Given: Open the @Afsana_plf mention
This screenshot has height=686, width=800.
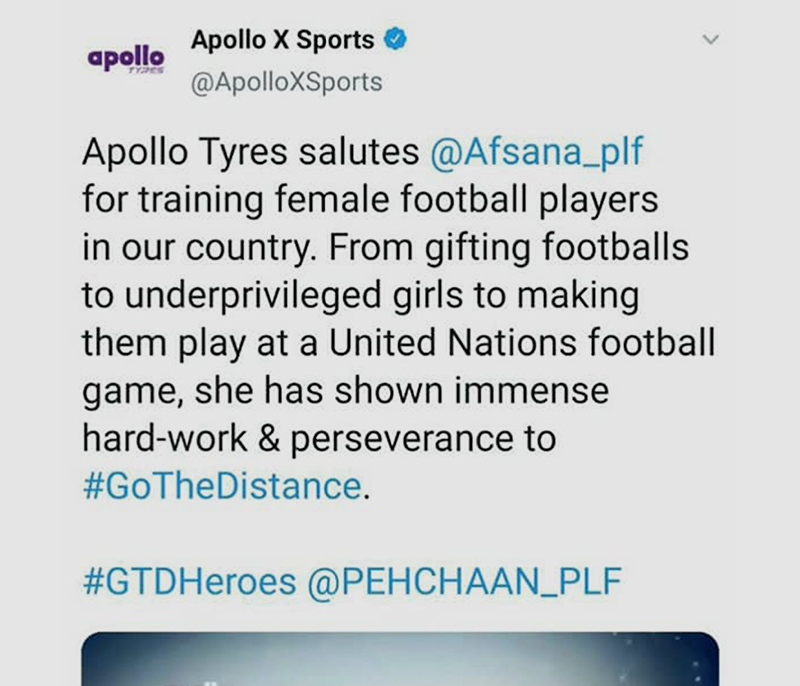Looking at the screenshot, I should pos(536,151).
